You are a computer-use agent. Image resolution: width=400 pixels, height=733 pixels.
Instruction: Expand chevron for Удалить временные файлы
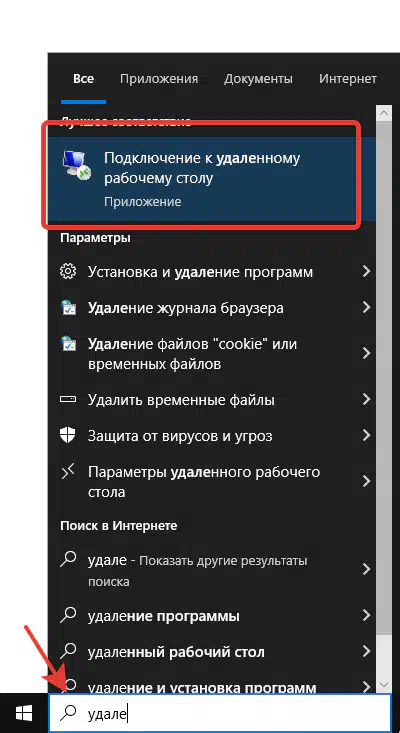coord(366,400)
